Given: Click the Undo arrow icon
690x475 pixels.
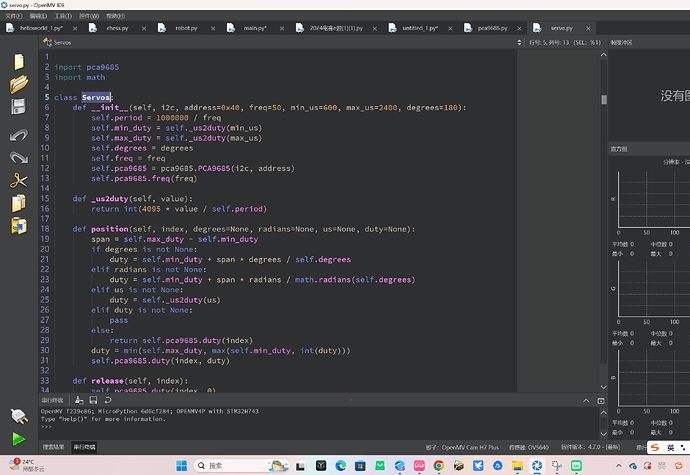Looking at the screenshot, I should [x=18, y=135].
